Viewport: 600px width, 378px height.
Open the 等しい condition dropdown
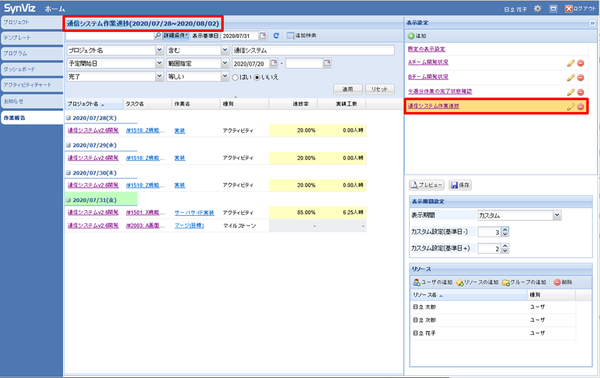(225, 77)
